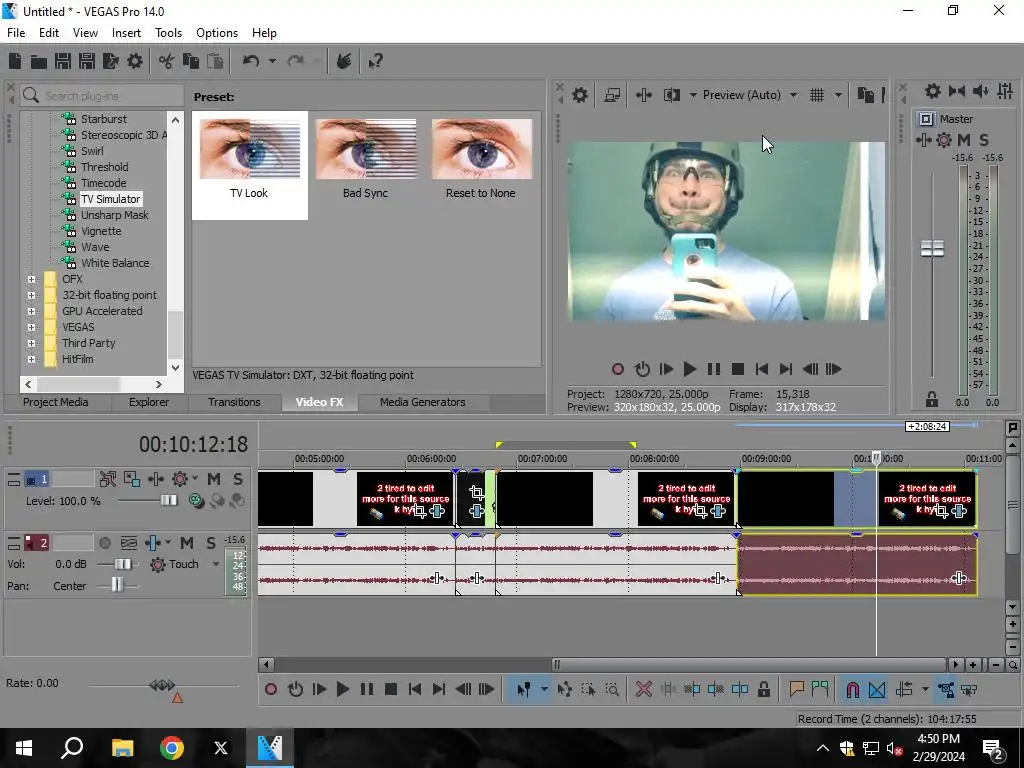Click Record button in timeline transport

[271, 689]
